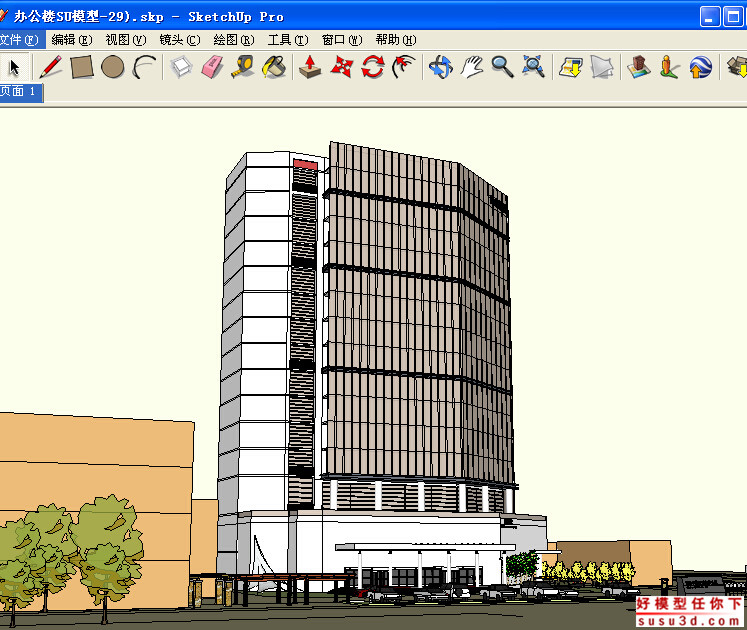Pick the Paint Bucket tool
Screen dimensions: 747x630
[x=274, y=67]
